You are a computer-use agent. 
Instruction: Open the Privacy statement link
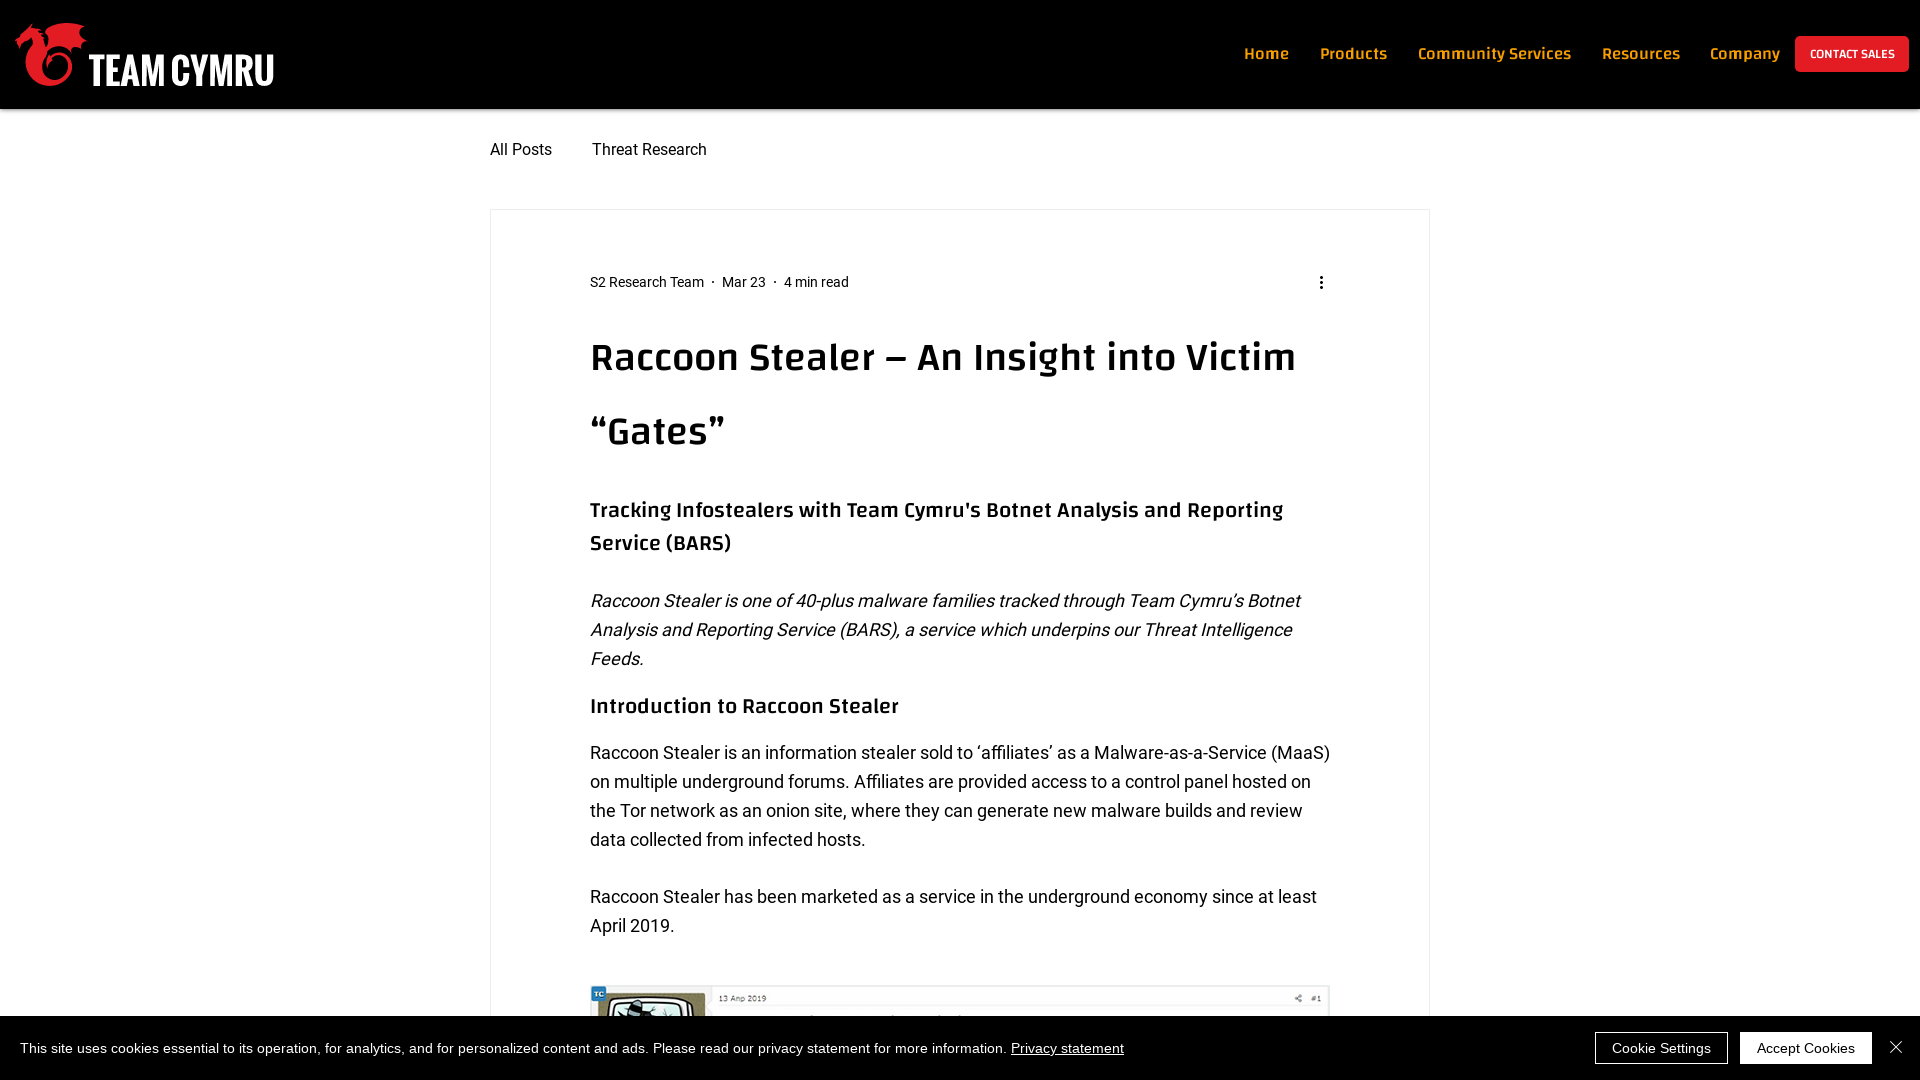pos(1067,1048)
